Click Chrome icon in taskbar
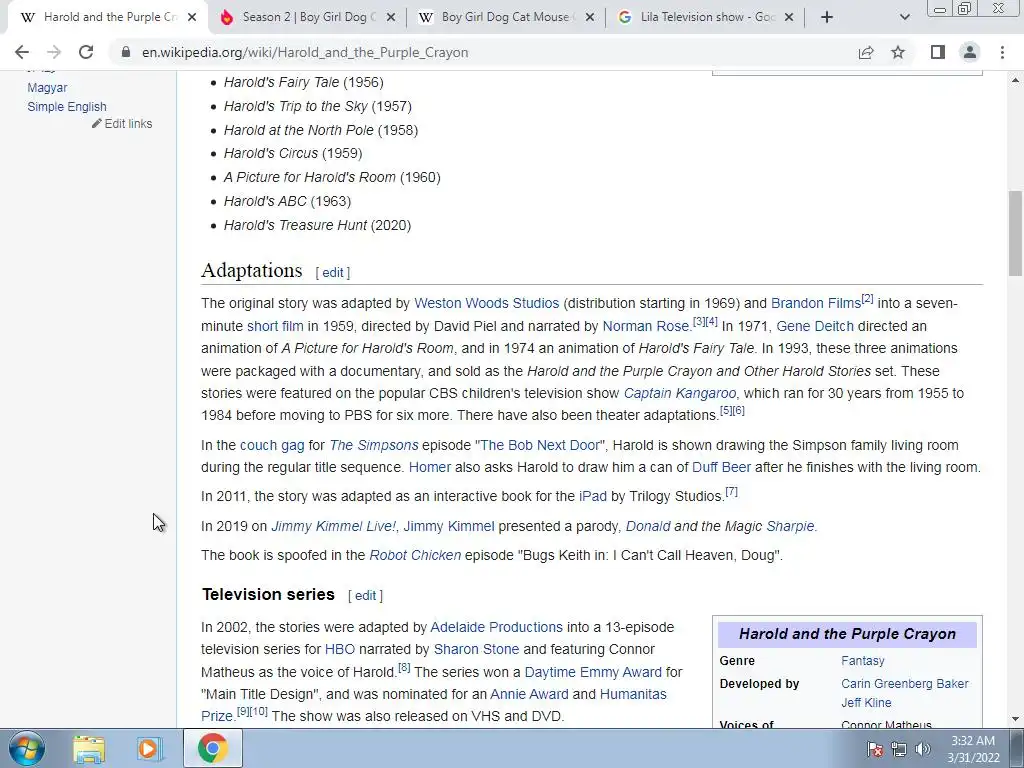Screen dimensions: 1024x768 click(x=213, y=748)
